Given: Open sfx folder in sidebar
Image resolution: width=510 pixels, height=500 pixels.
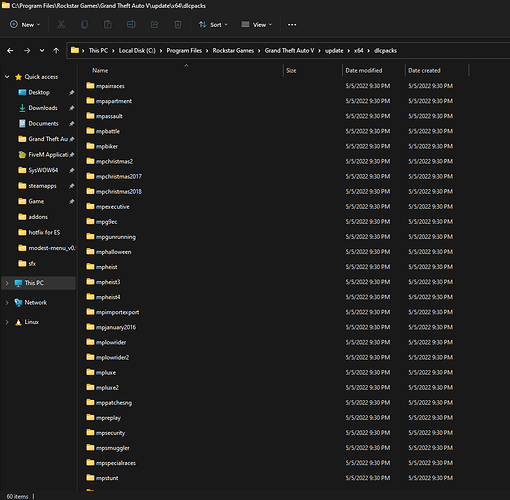Looking at the screenshot, I should click(x=32, y=264).
